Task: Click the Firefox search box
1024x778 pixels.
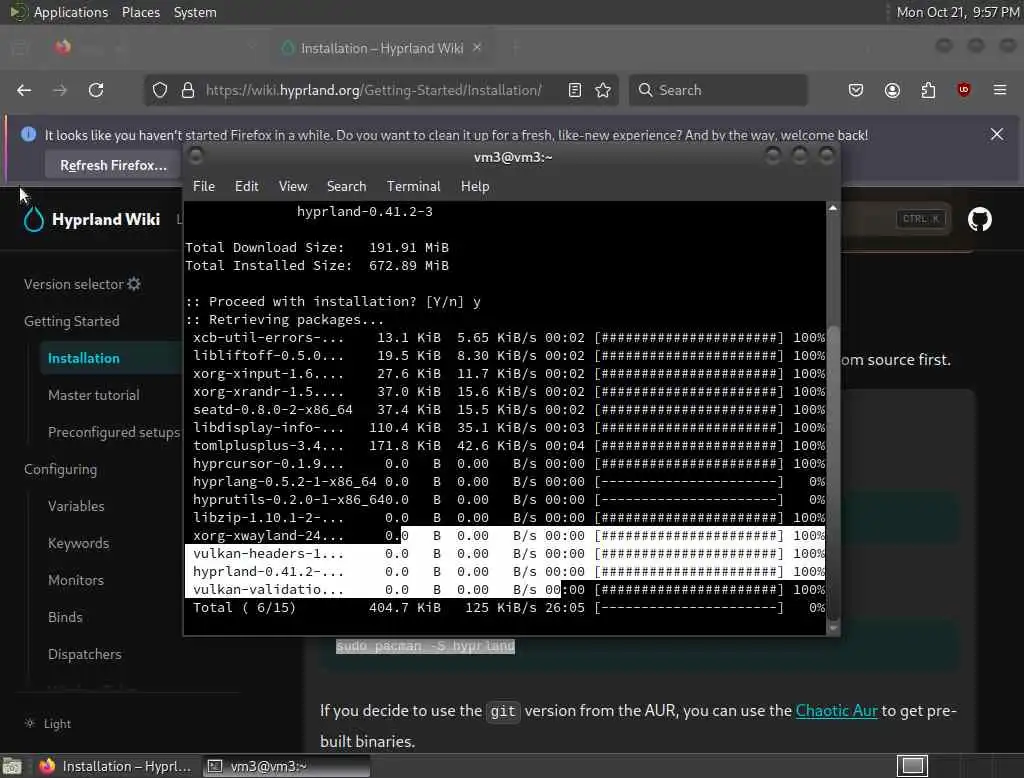Action: (718, 90)
